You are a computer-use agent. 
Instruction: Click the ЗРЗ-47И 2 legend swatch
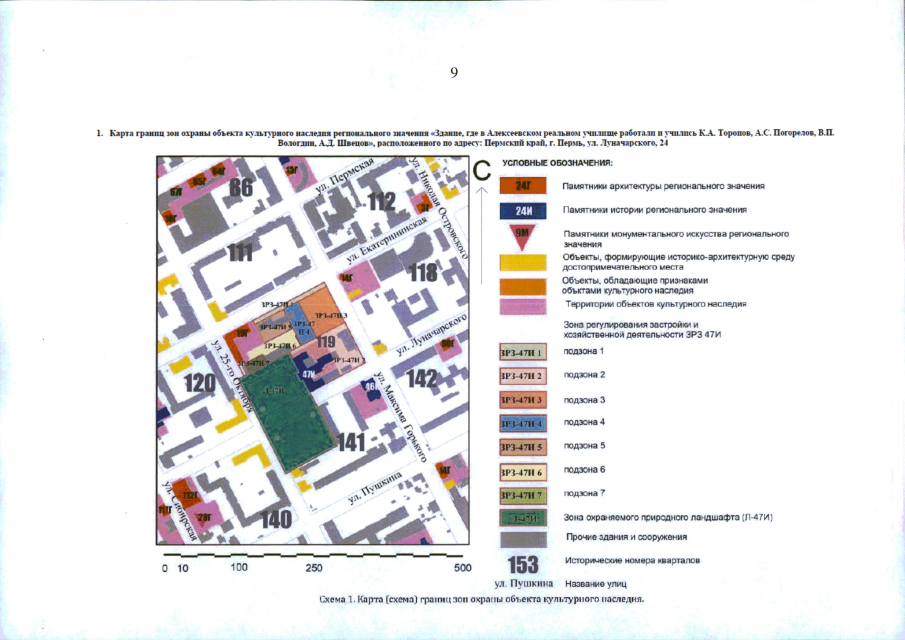coord(523,376)
